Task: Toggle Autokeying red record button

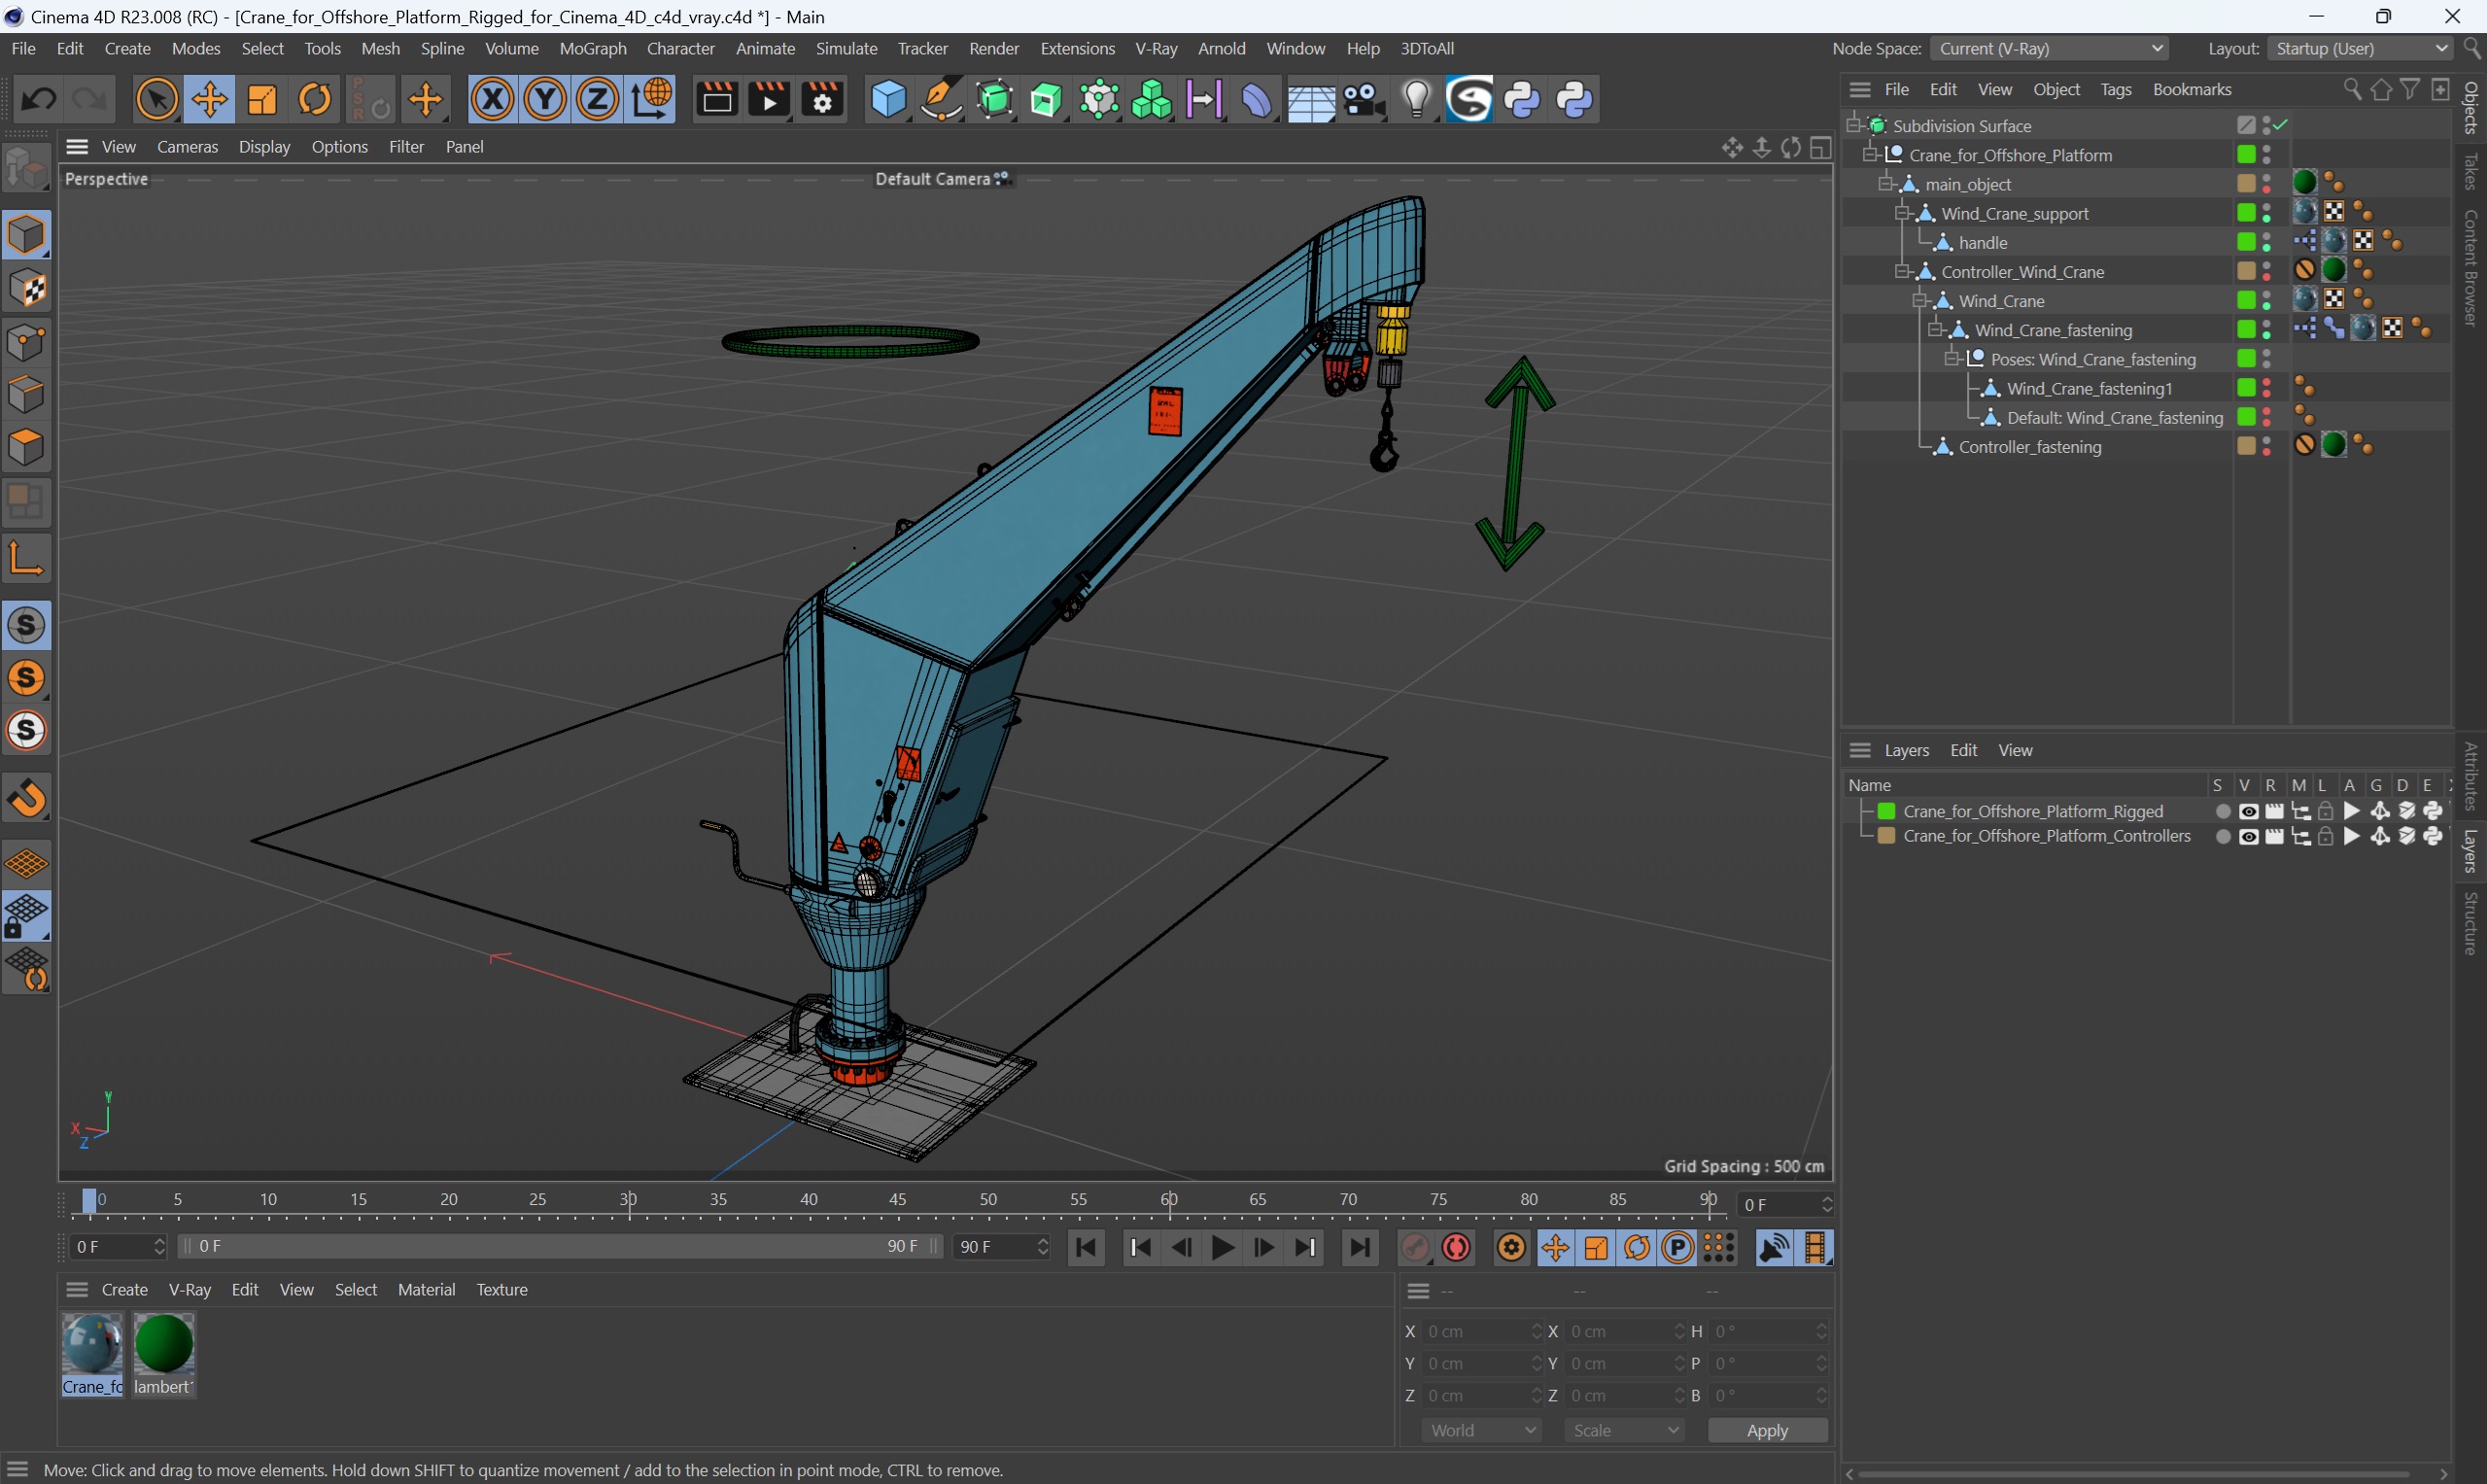Action: (1456, 1247)
